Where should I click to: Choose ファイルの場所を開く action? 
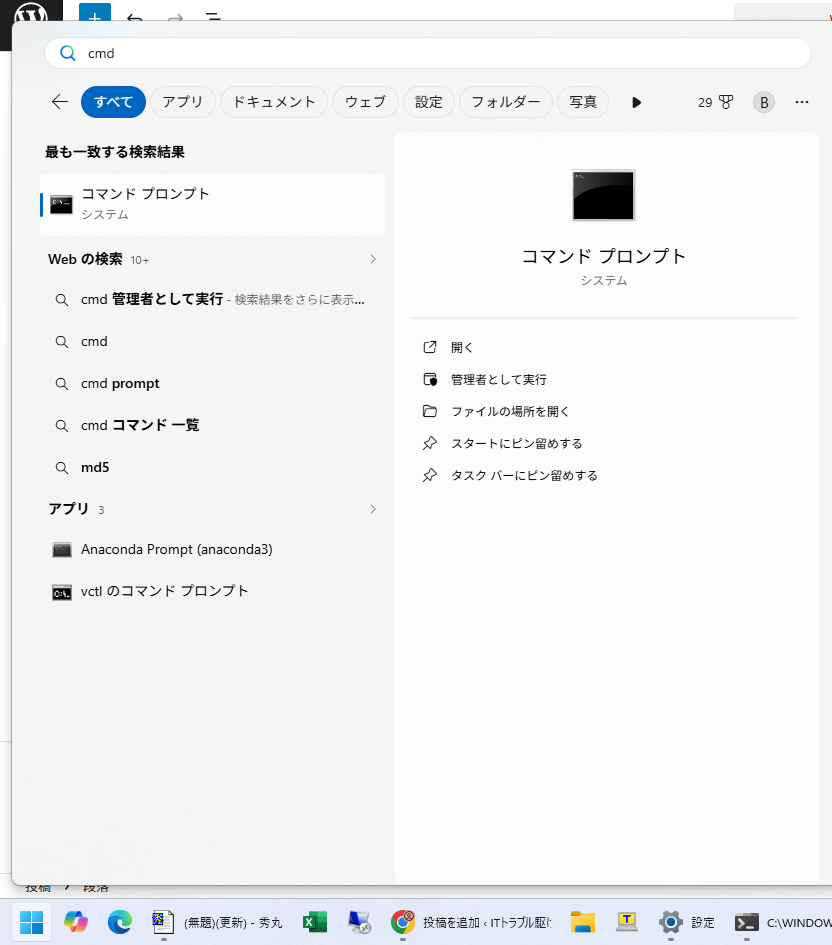509,411
